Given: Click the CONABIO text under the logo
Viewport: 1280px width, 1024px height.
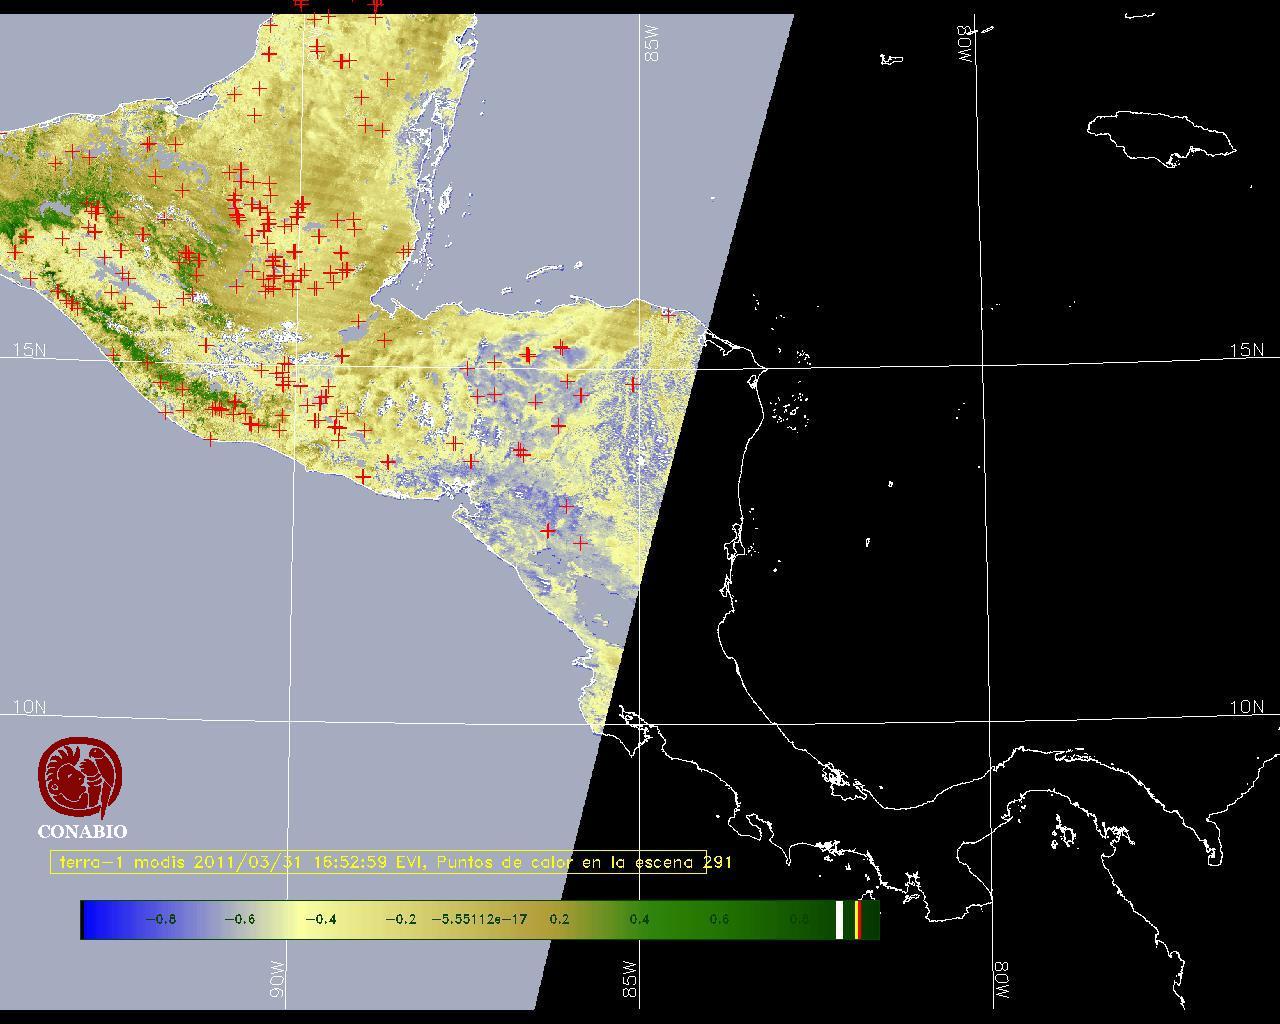Looking at the screenshot, I should (82, 831).
